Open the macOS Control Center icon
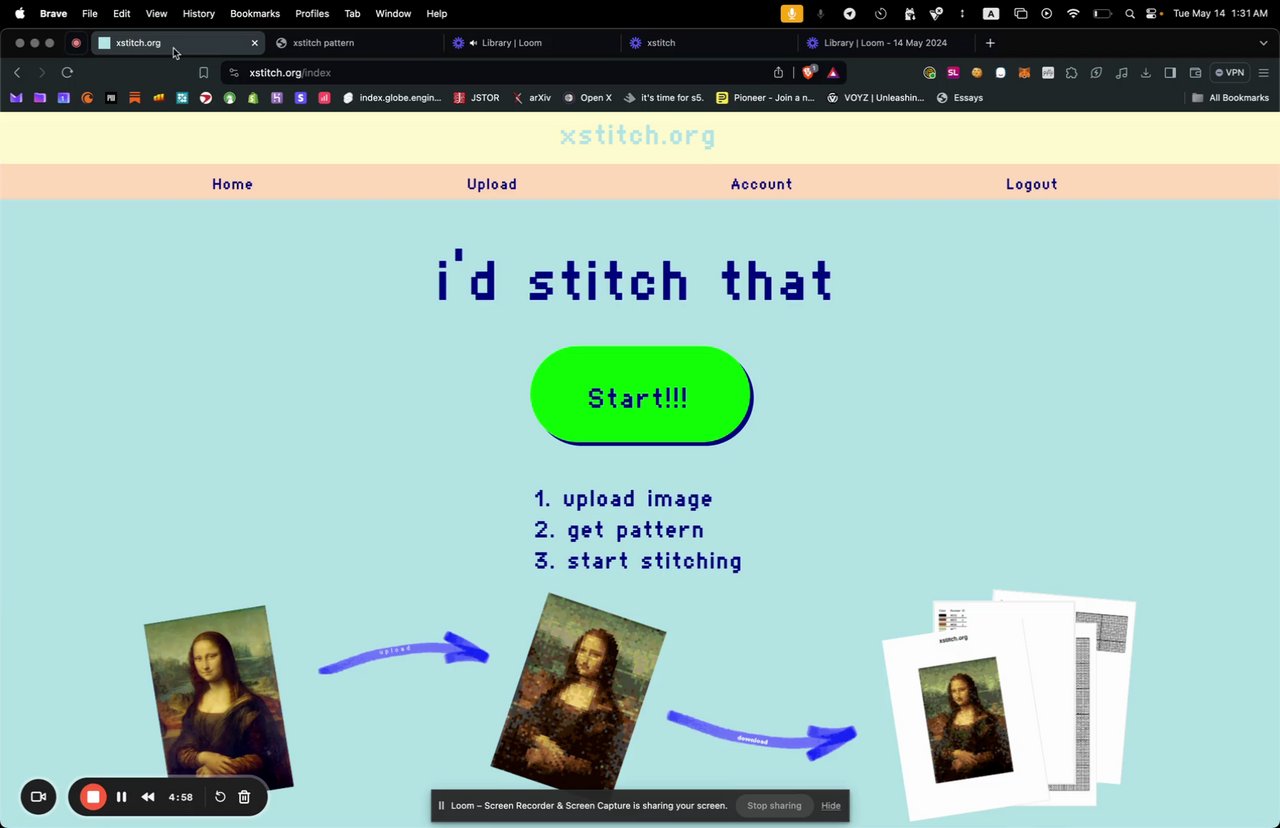 coord(1153,14)
